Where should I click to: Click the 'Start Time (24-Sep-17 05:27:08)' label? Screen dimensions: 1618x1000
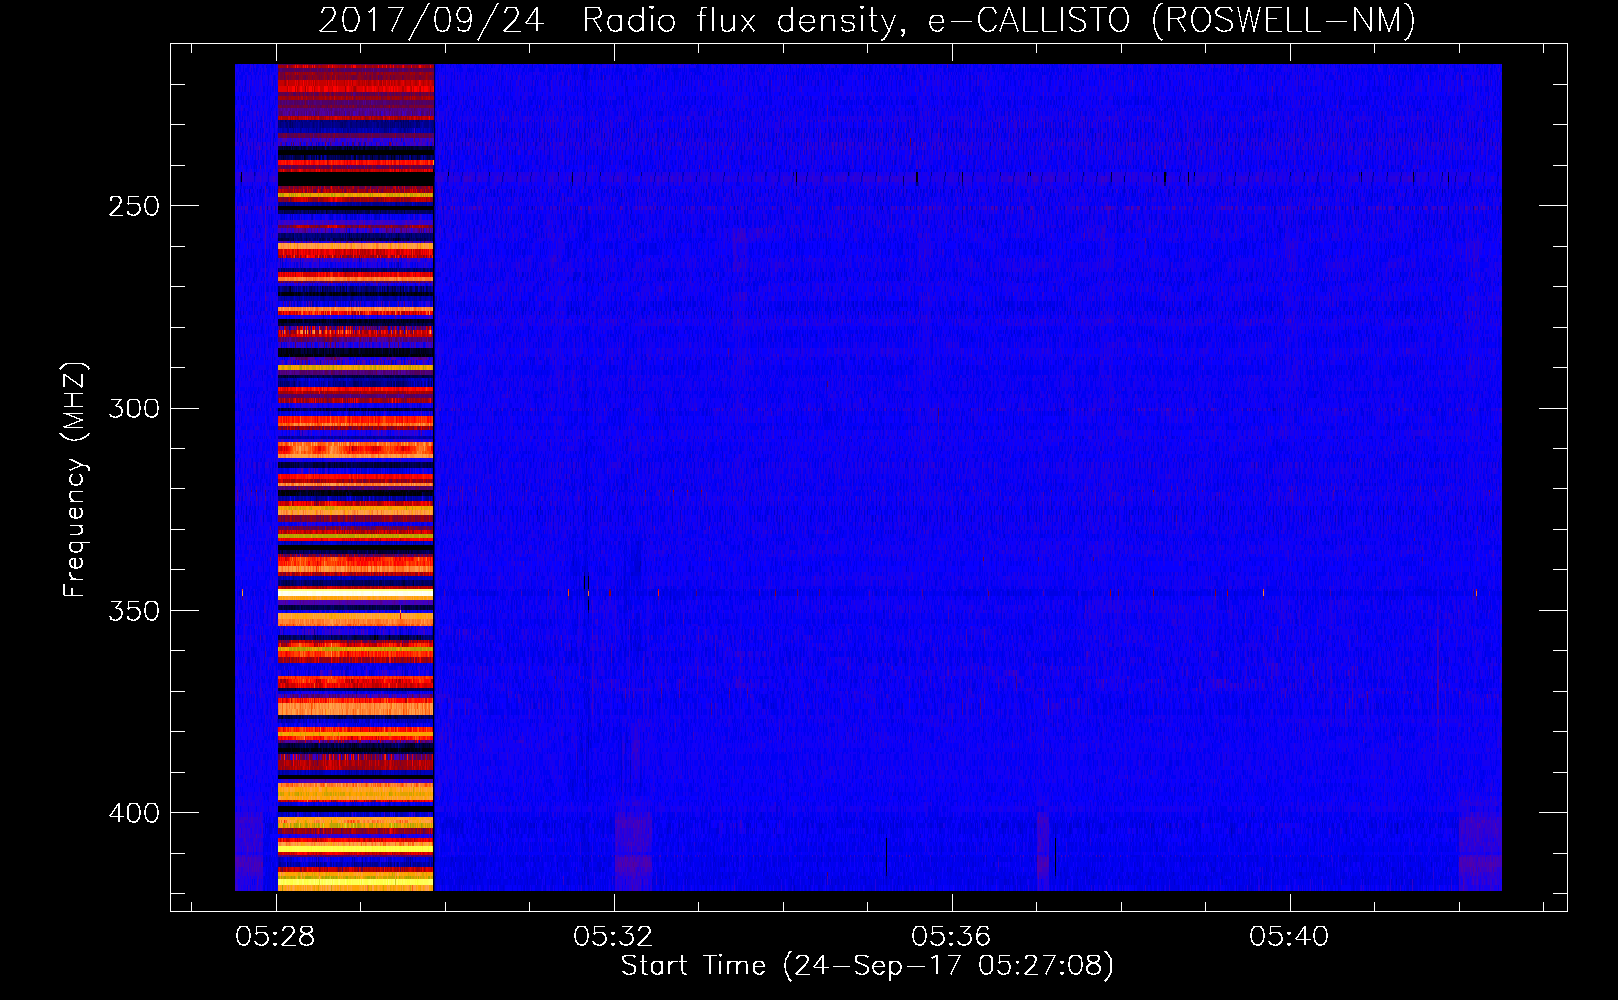click(x=867, y=966)
